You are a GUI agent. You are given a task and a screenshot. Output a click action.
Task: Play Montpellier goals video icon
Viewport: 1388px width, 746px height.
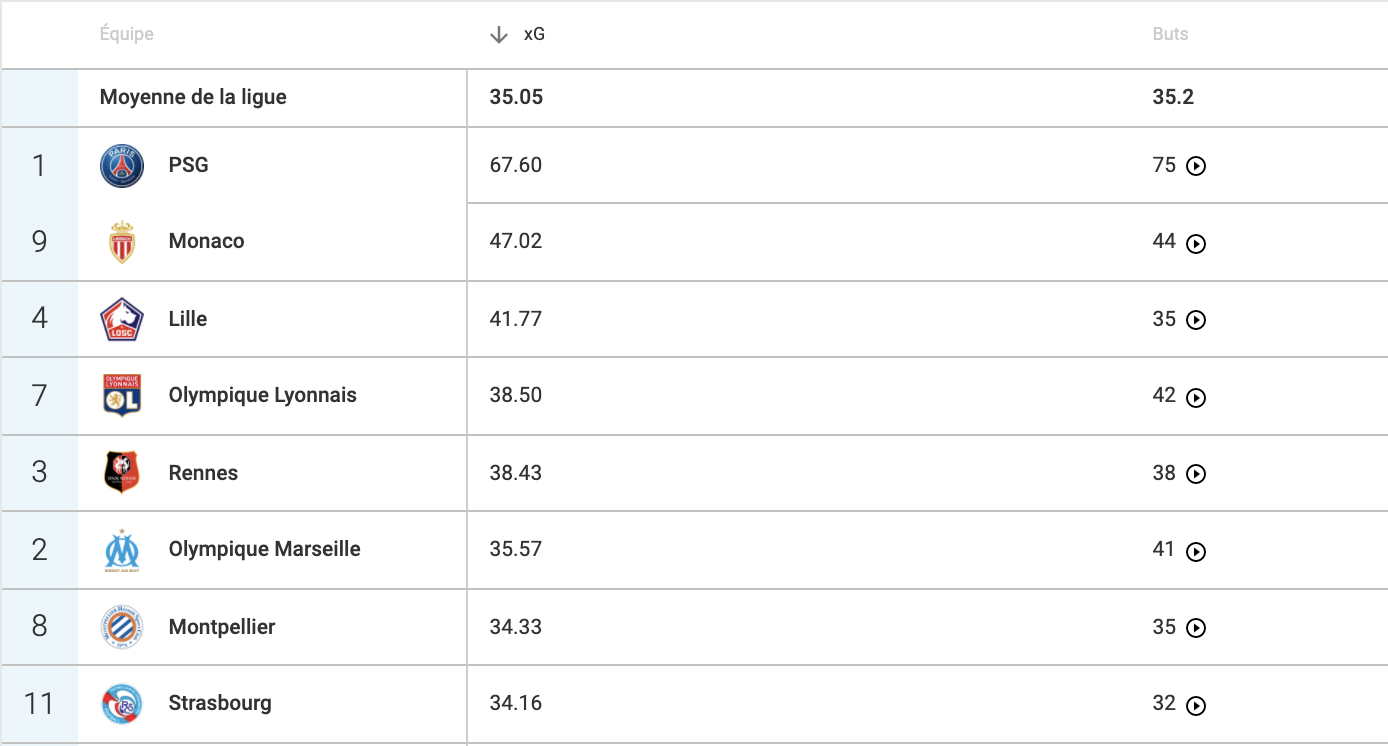1196,628
